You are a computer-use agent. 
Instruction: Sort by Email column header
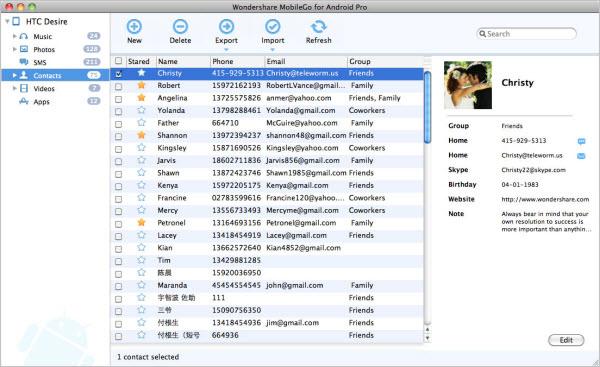pyautogui.click(x=306, y=61)
